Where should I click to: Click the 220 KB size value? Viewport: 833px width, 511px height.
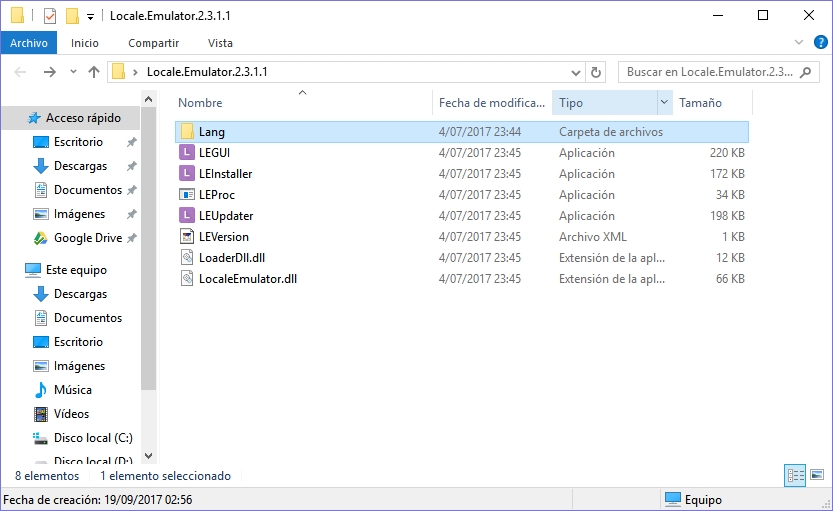click(x=727, y=152)
